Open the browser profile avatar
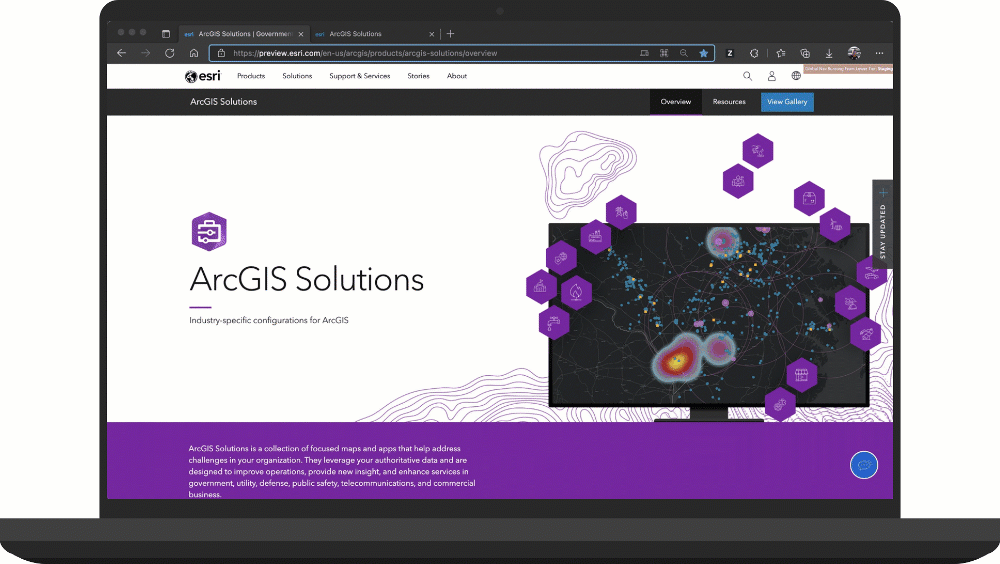Image resolution: width=1000 pixels, height=564 pixels. (x=854, y=53)
